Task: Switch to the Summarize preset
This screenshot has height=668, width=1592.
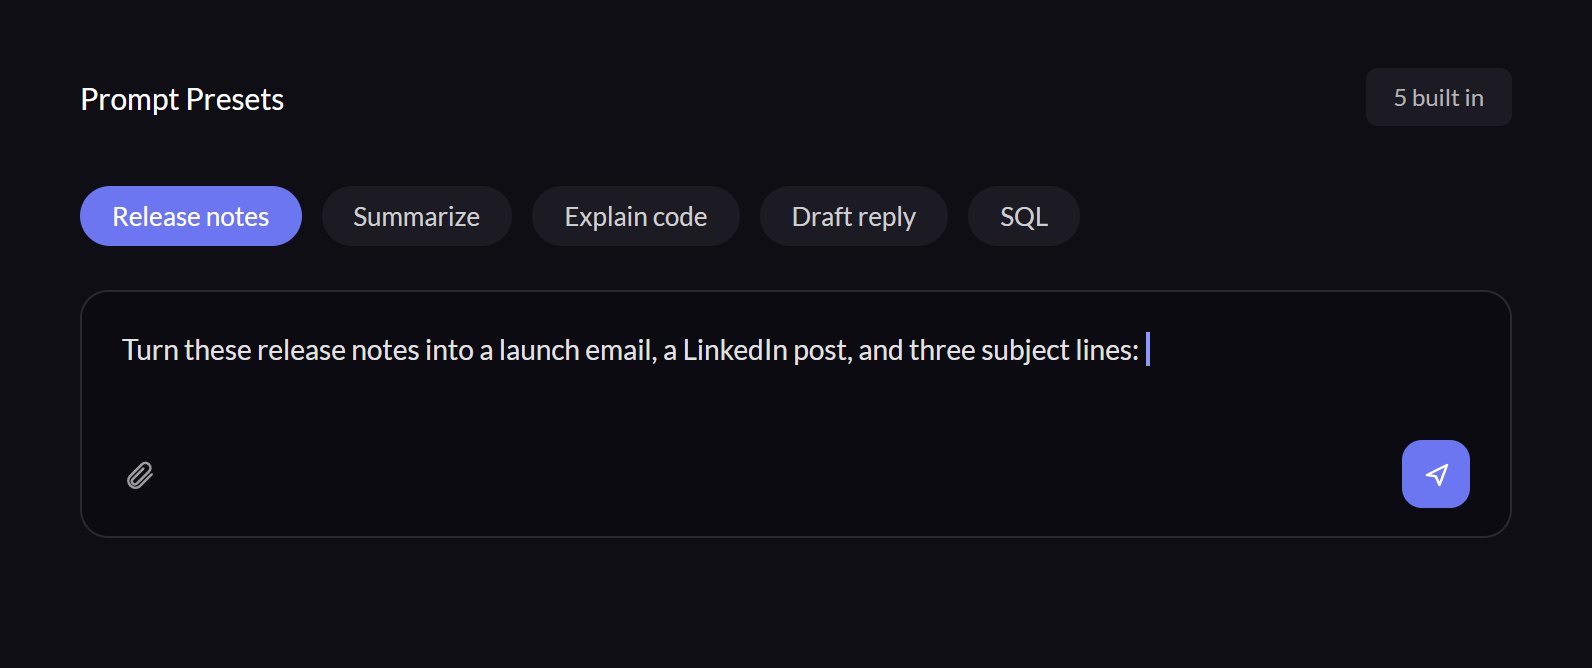Action: [417, 216]
